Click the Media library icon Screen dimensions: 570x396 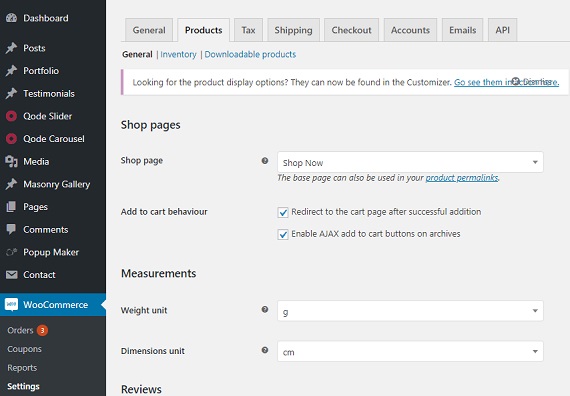pos(11,161)
